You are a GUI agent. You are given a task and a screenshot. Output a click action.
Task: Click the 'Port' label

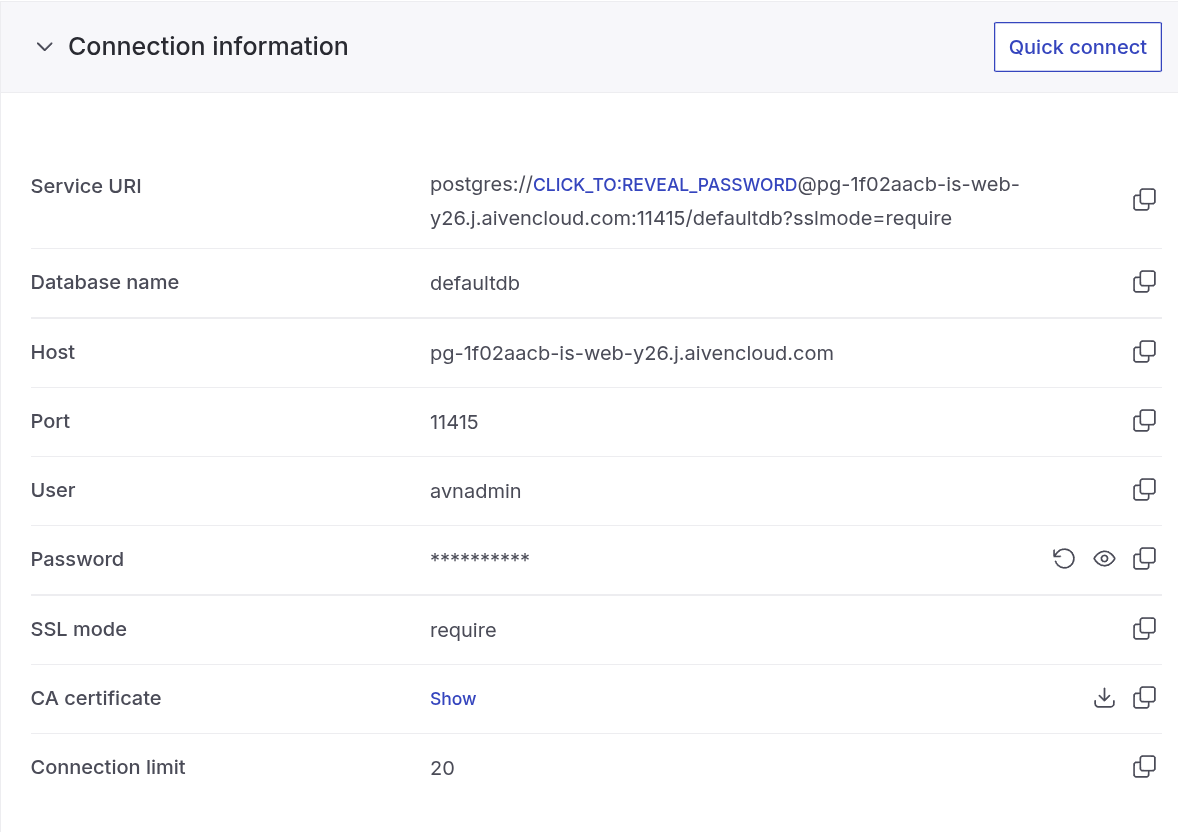(50, 422)
